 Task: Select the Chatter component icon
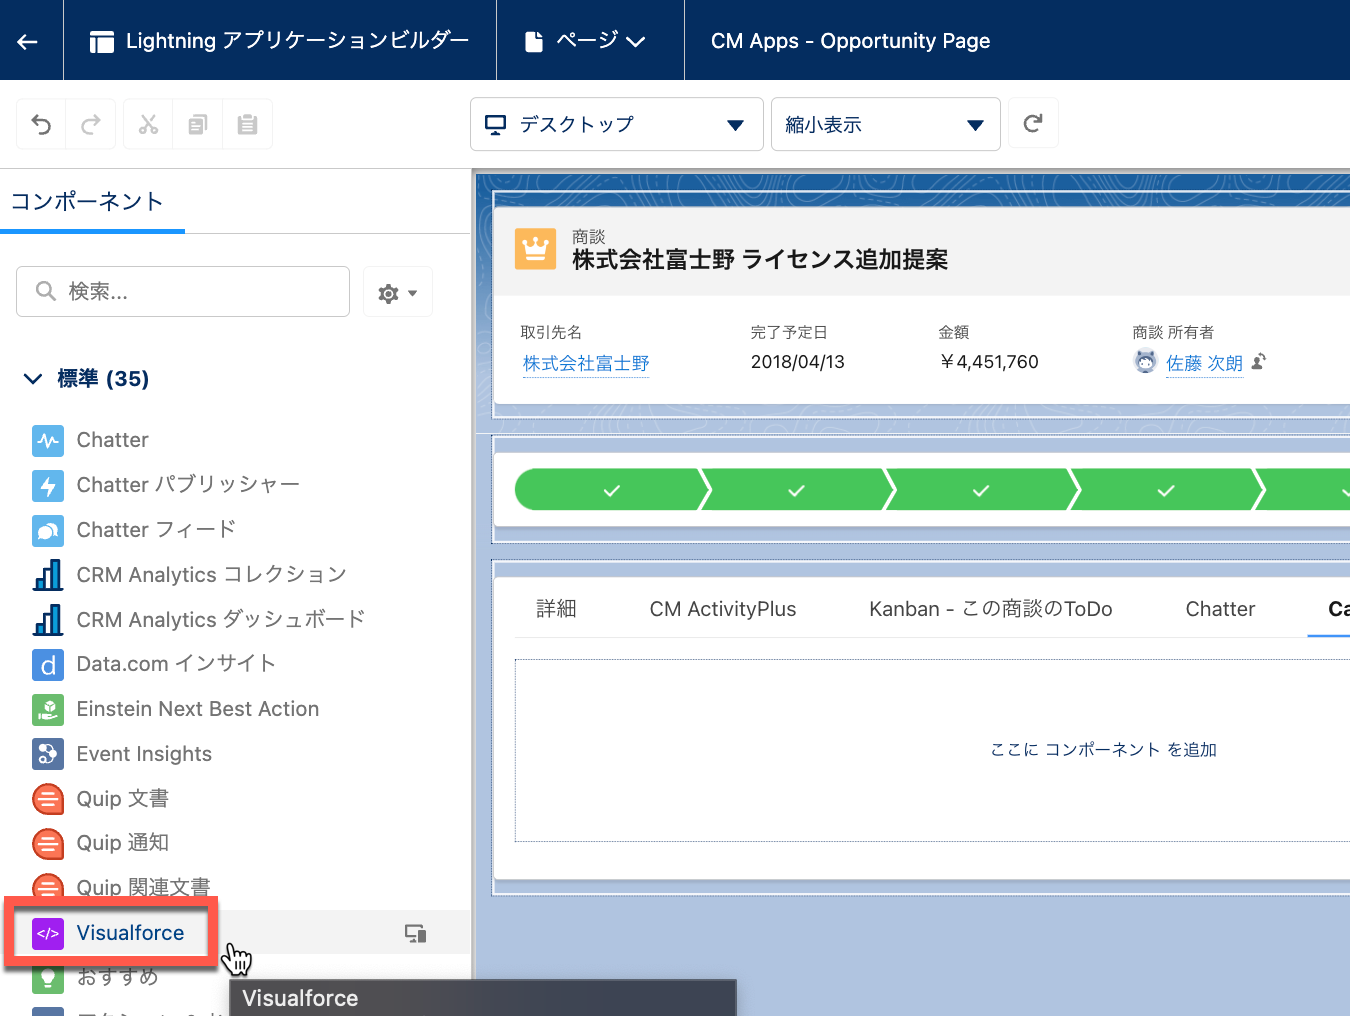click(x=48, y=440)
